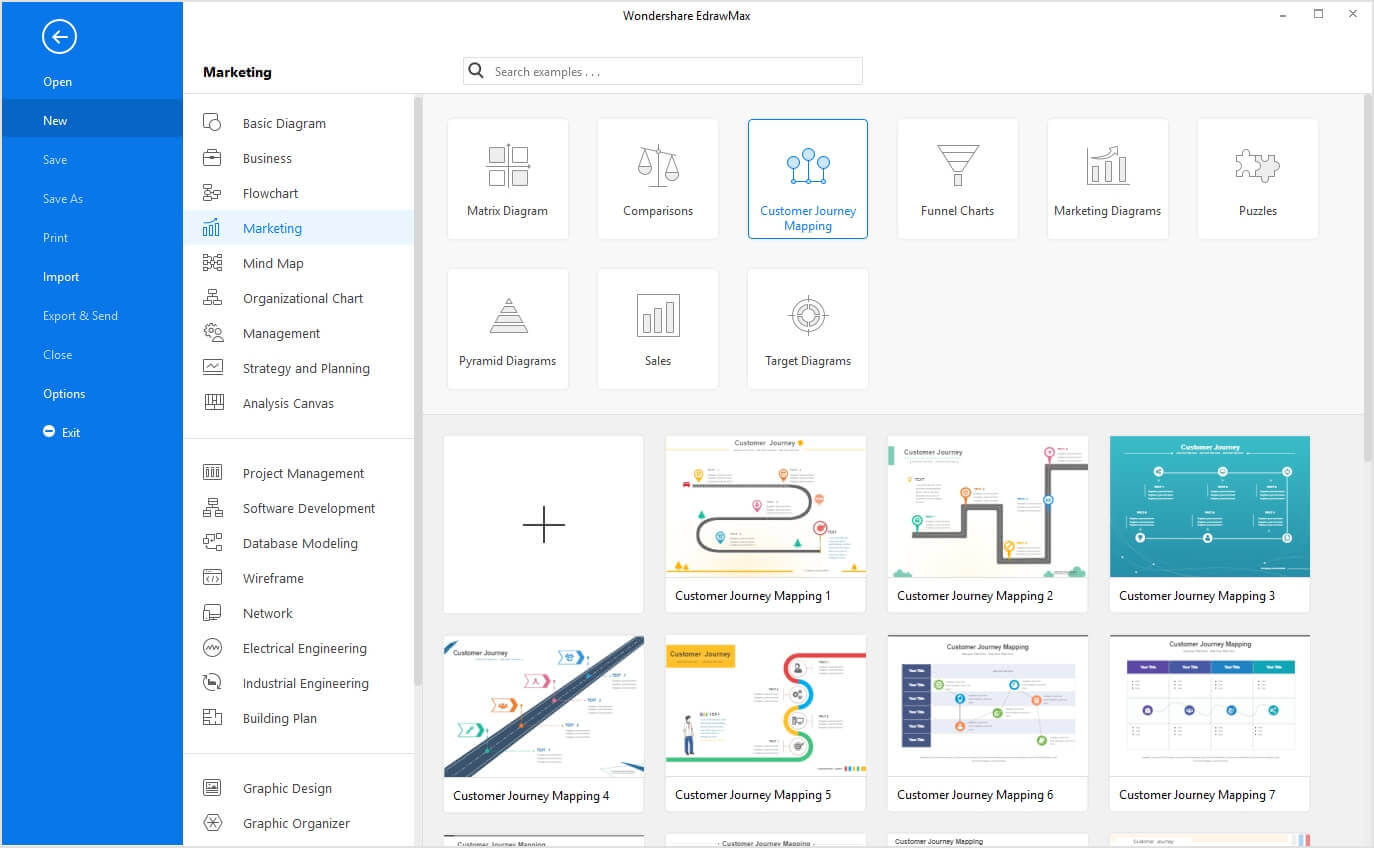
Task: Open the Funnel Charts template type
Action: pyautogui.click(x=958, y=179)
